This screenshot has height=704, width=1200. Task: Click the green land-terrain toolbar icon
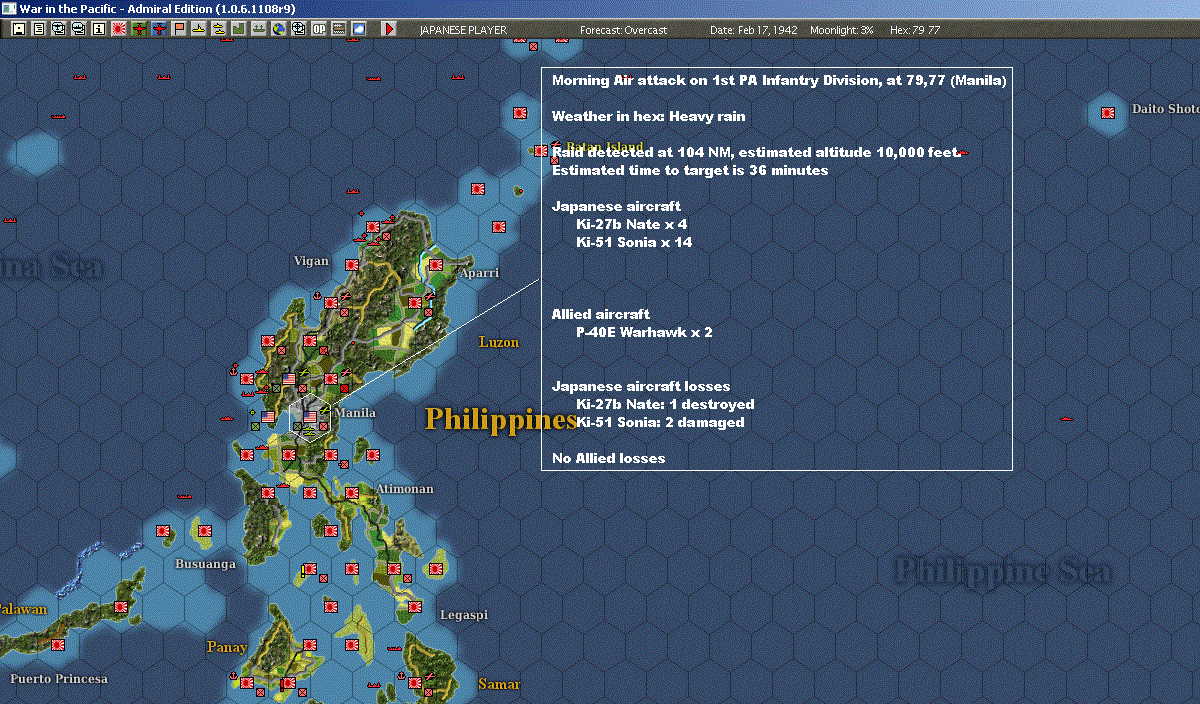[239, 29]
